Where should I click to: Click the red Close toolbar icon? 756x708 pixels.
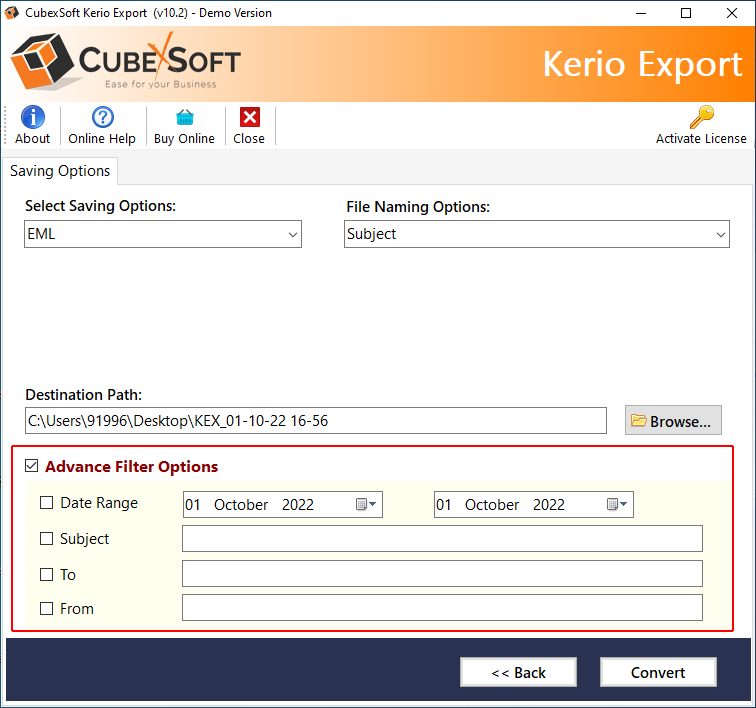pos(249,118)
